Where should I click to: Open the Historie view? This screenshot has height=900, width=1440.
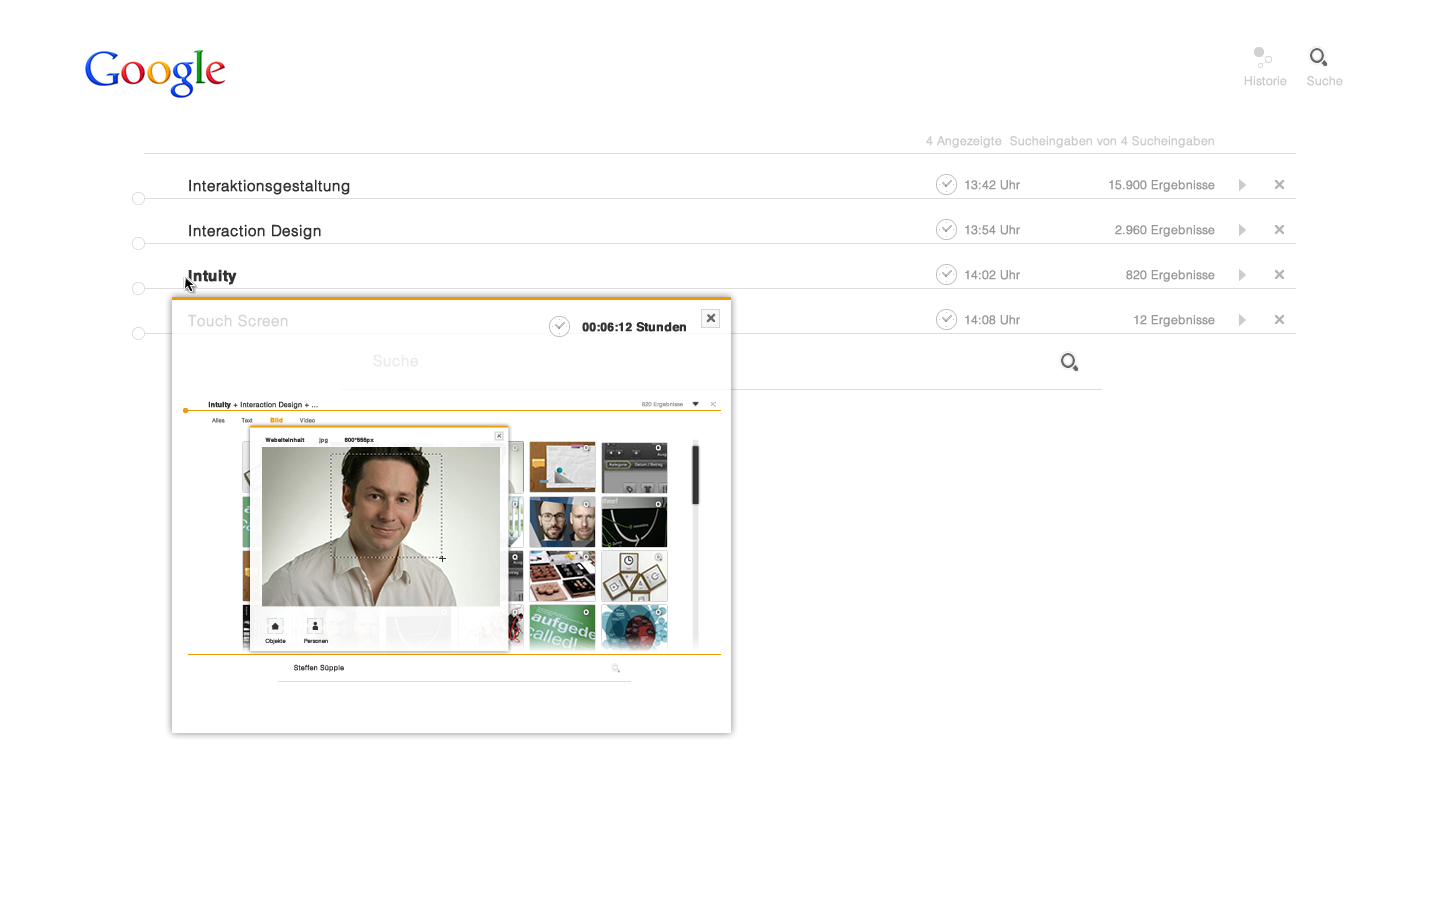click(1264, 67)
